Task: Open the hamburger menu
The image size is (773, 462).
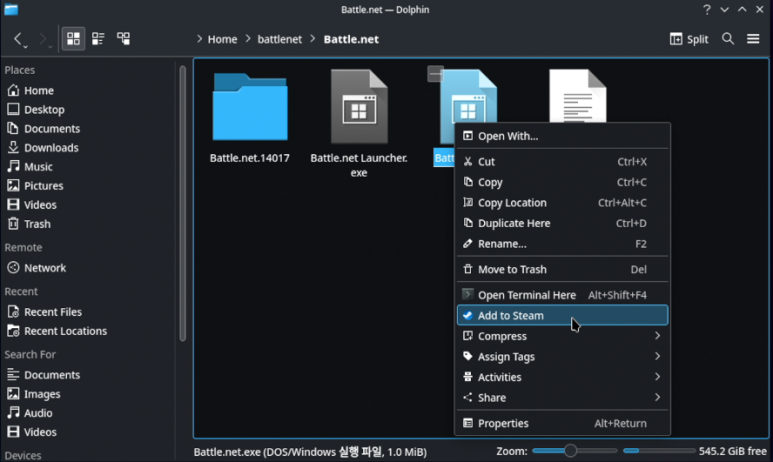Action: point(753,39)
